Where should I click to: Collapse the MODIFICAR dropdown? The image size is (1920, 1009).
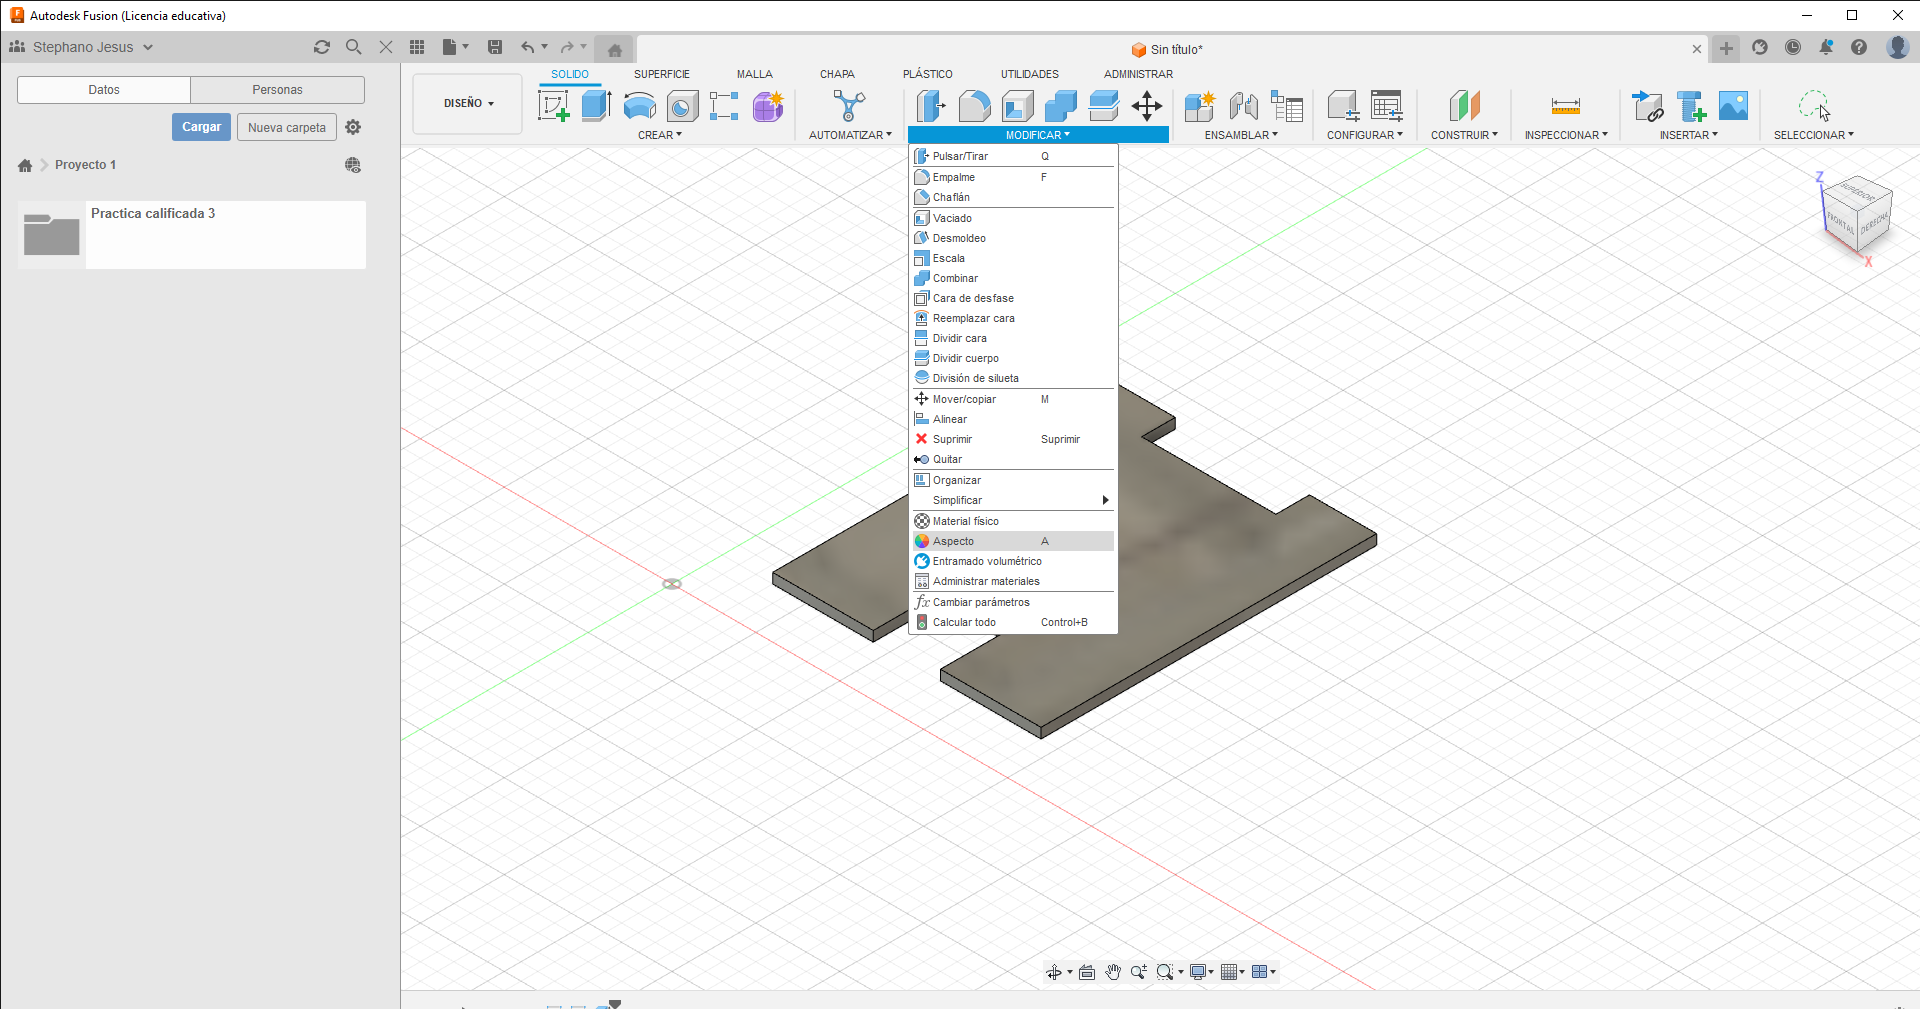1038,135
